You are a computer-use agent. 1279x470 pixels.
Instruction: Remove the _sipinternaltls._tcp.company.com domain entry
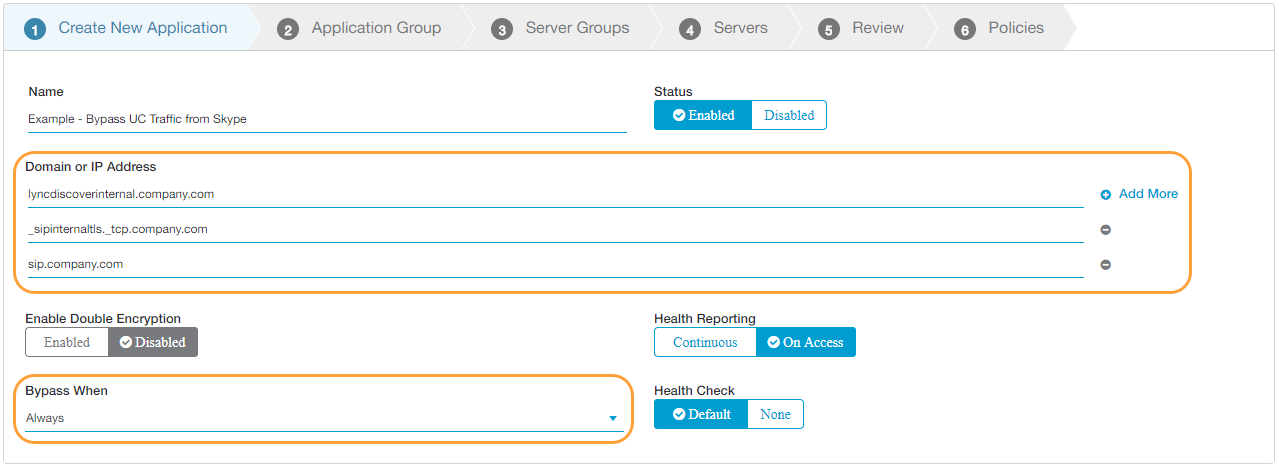click(x=1106, y=230)
